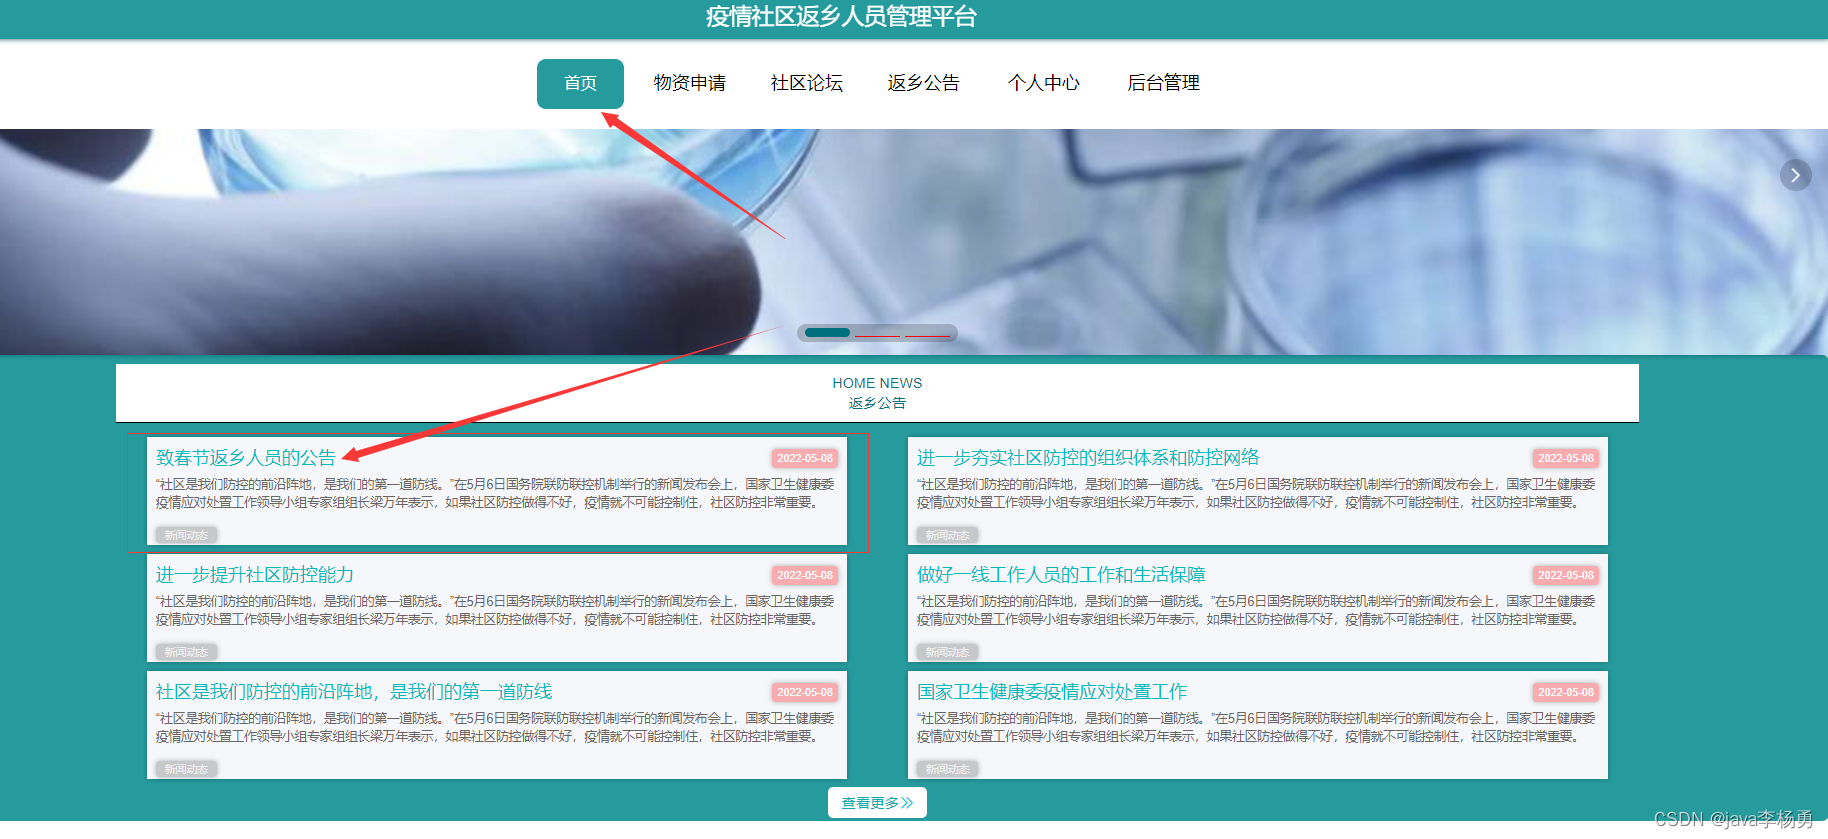The image size is (1828, 839).
Task: Go to 后台管理 menu item
Action: [x=1164, y=83]
